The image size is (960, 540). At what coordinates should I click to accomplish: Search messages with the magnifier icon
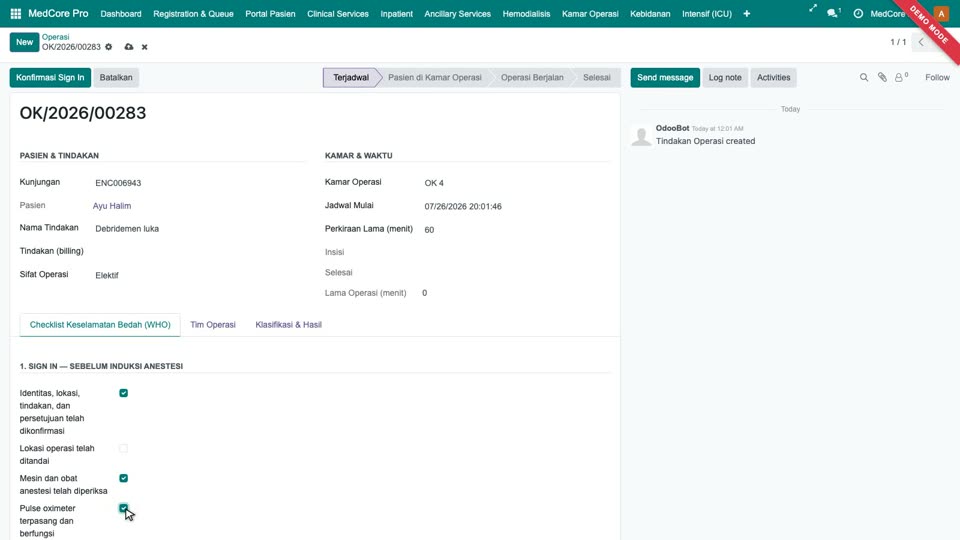pyautogui.click(x=864, y=77)
